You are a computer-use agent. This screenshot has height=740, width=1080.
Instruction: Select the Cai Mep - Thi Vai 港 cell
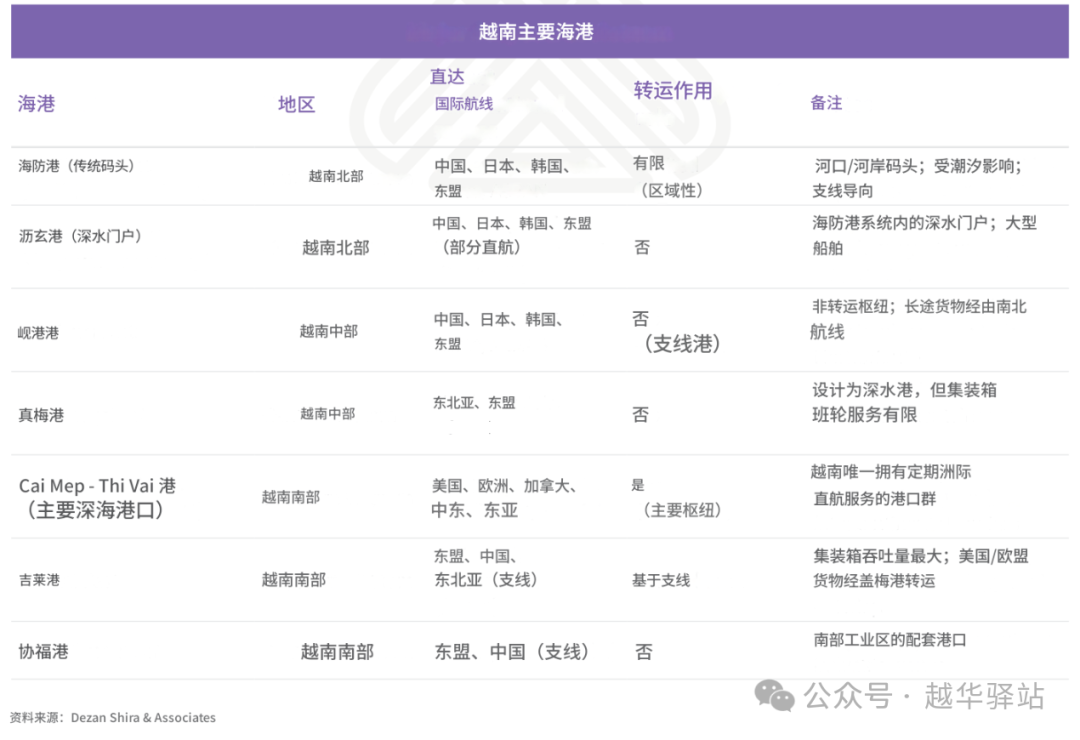[97, 497]
